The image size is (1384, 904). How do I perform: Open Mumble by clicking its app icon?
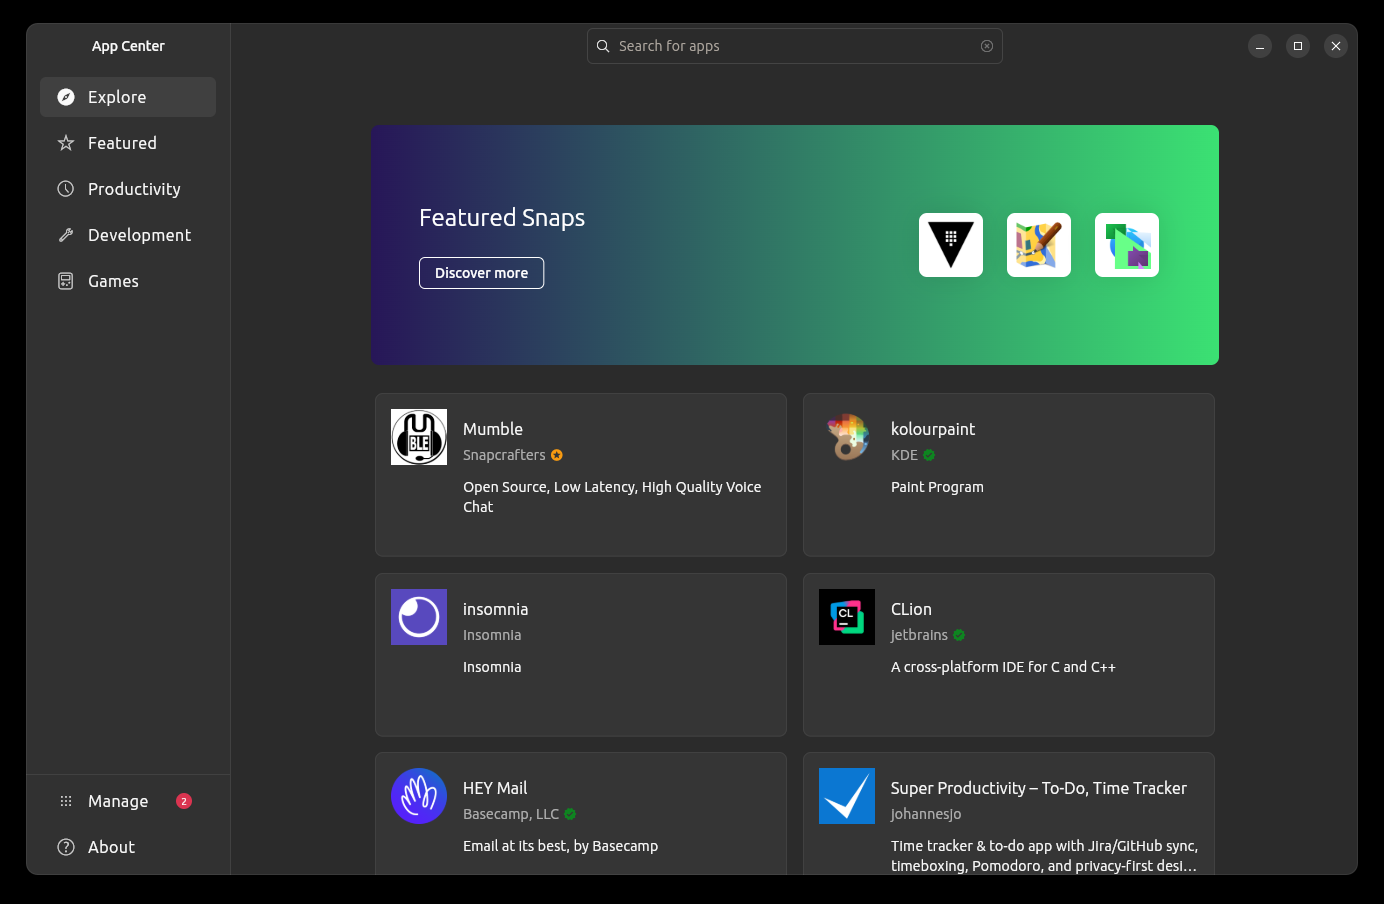[x=419, y=437]
